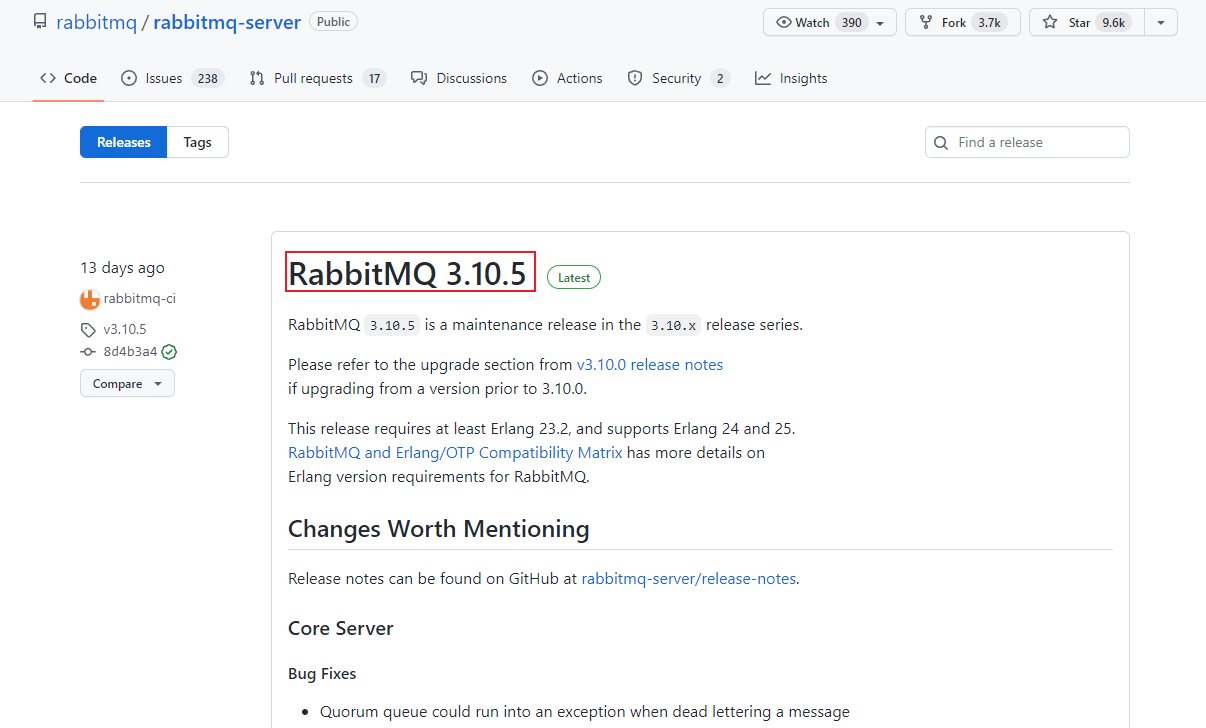The image size is (1206, 728).
Task: Open commit 8d4b3a4
Action: (x=130, y=352)
